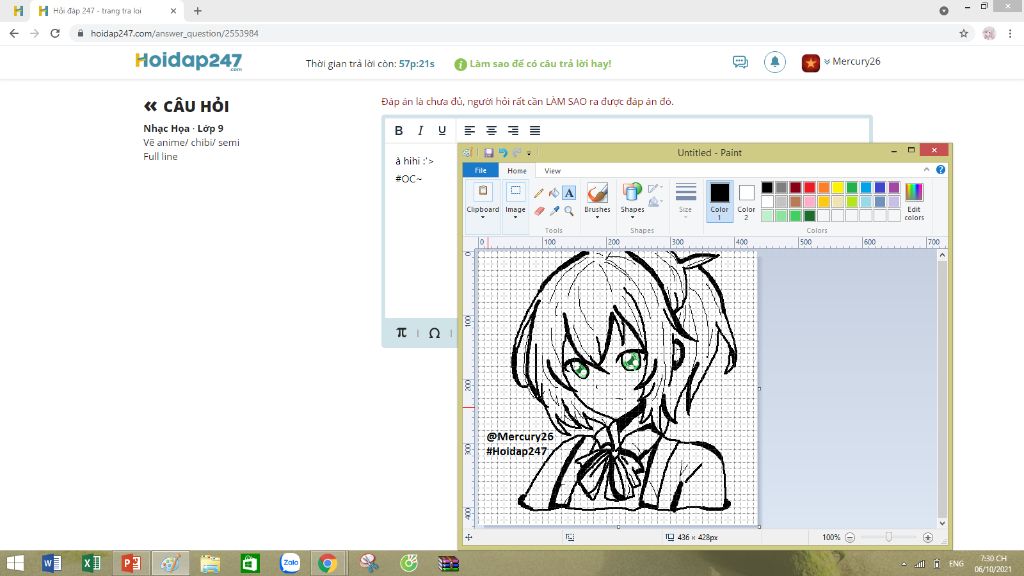Open the shape outline dropdown
Screen dimensions: 1024x576
click(655, 188)
